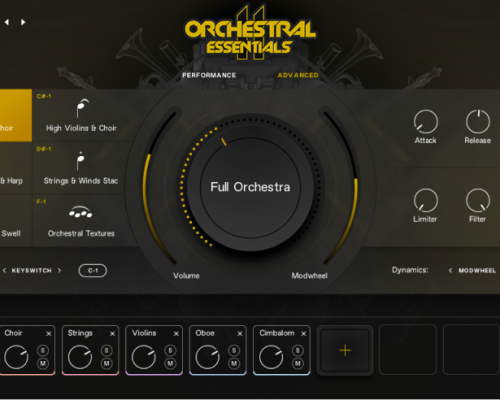Viewport: 500px width, 400px height.
Task: Switch to the Advanced tab
Action: pyautogui.click(x=298, y=75)
